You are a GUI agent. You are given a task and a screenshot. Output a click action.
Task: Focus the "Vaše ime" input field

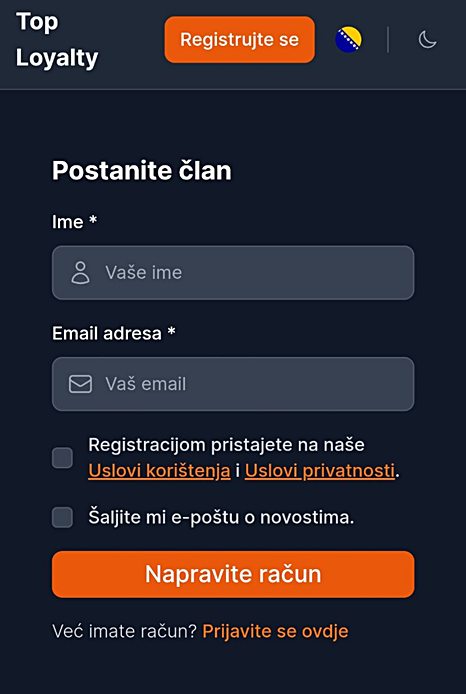(233, 273)
